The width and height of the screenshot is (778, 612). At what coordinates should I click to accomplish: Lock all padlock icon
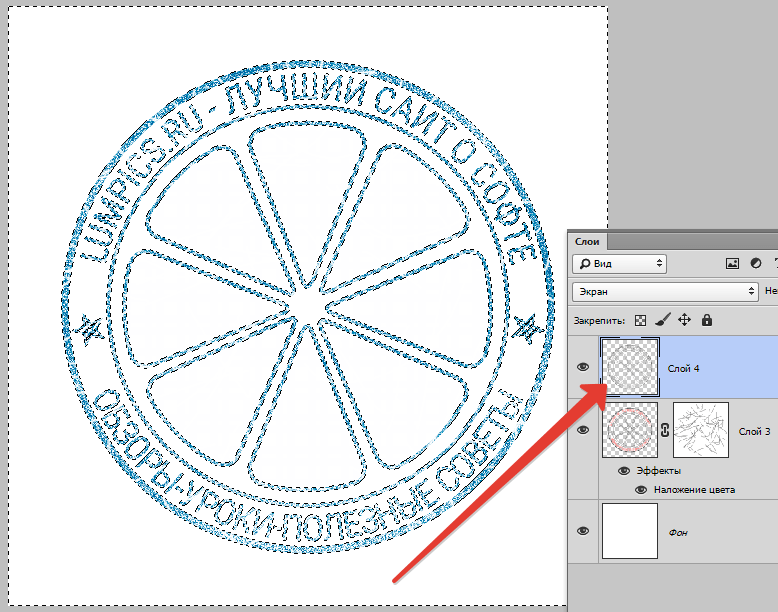click(707, 320)
